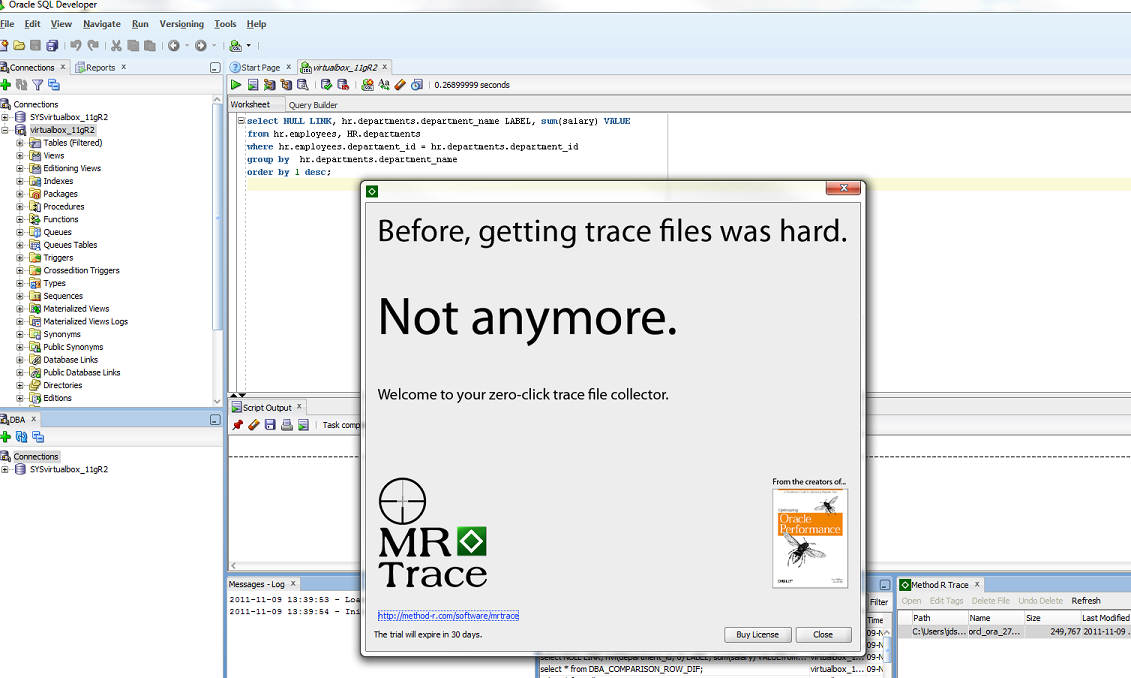Viewport: 1131px width, 678px height.
Task: Open the File menu
Action: point(7,24)
